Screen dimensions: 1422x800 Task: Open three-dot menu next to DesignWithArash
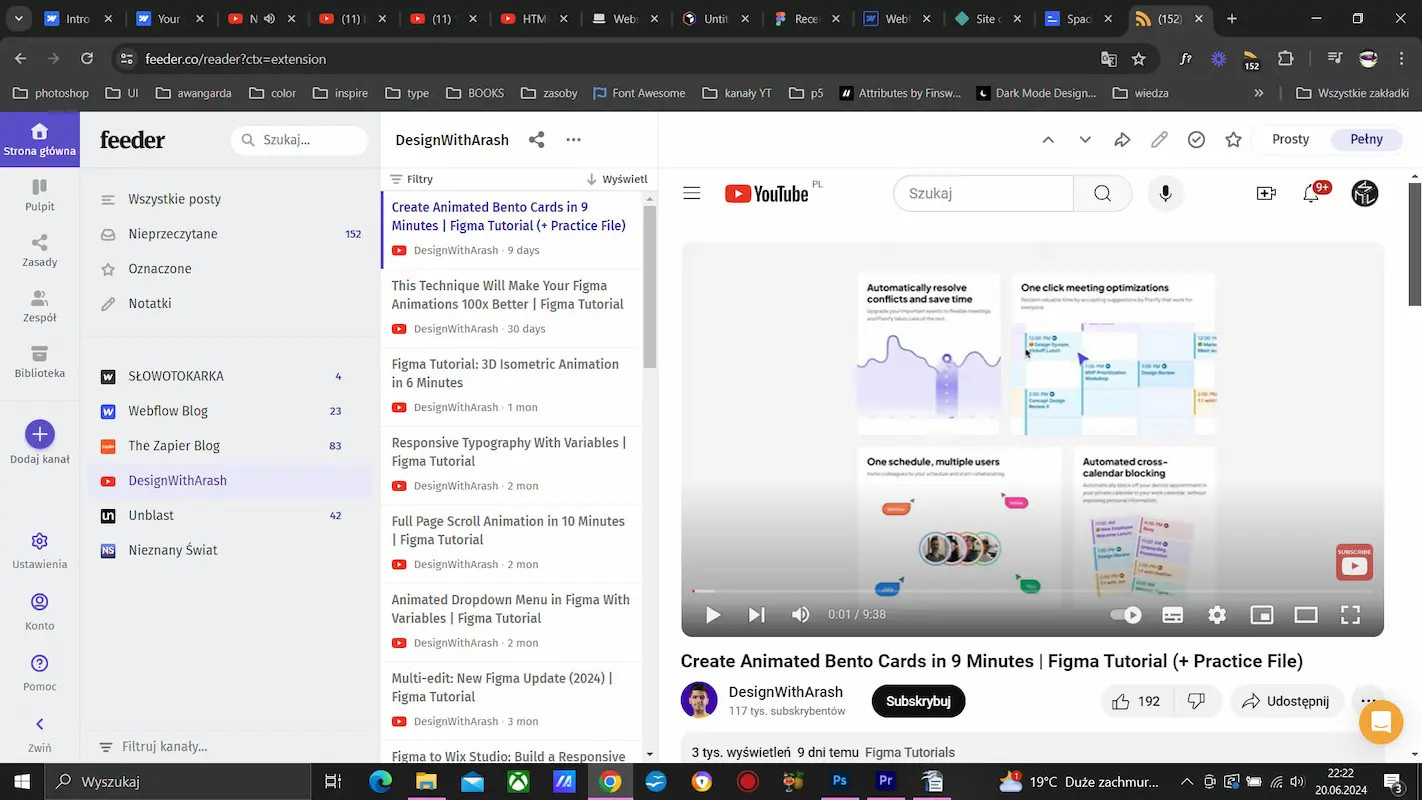[573, 140]
